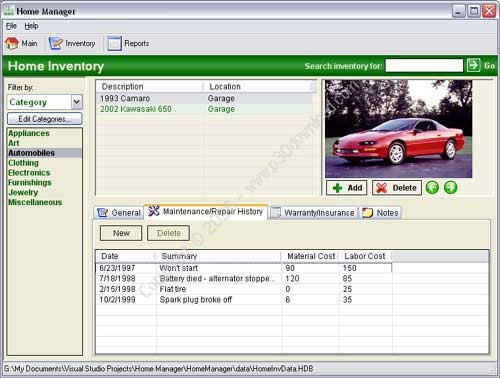Click the Edit Categories button
Image resolution: width=500 pixels, height=378 pixels.
coord(45,119)
